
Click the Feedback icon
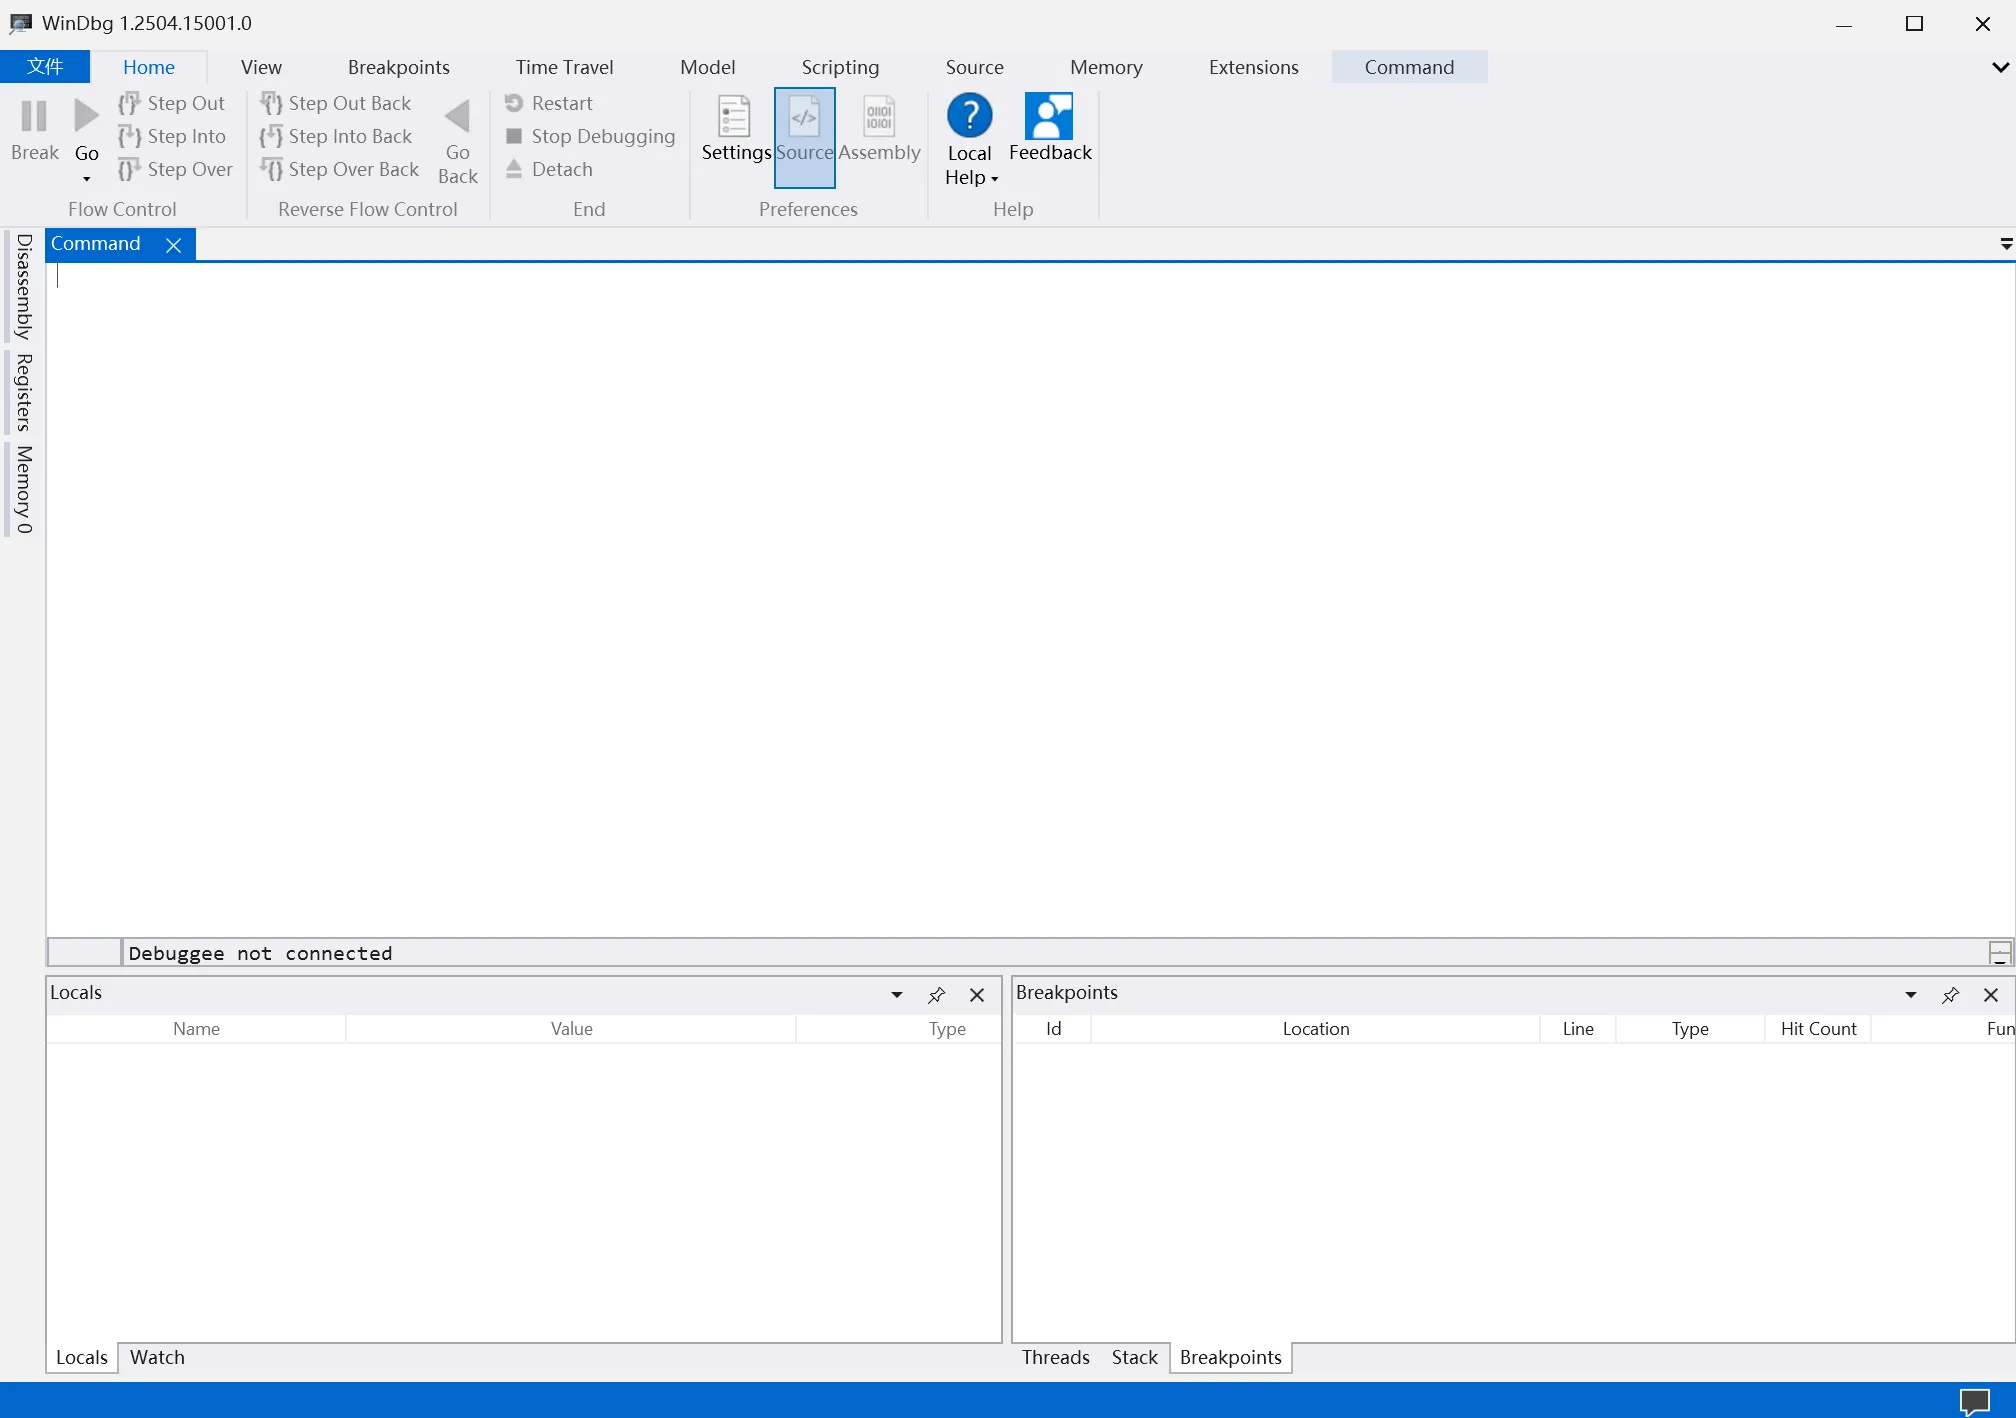pos(1049,118)
